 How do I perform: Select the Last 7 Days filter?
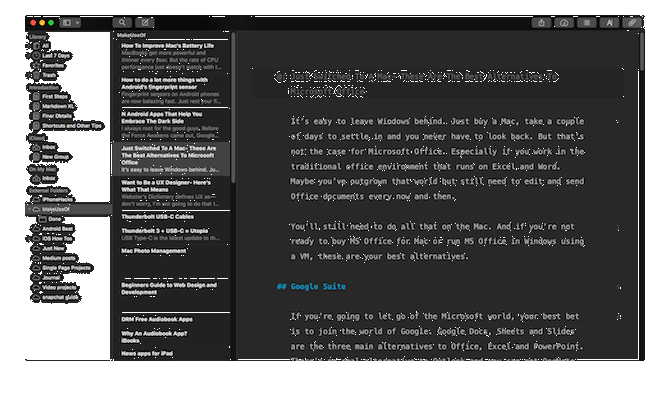point(51,56)
